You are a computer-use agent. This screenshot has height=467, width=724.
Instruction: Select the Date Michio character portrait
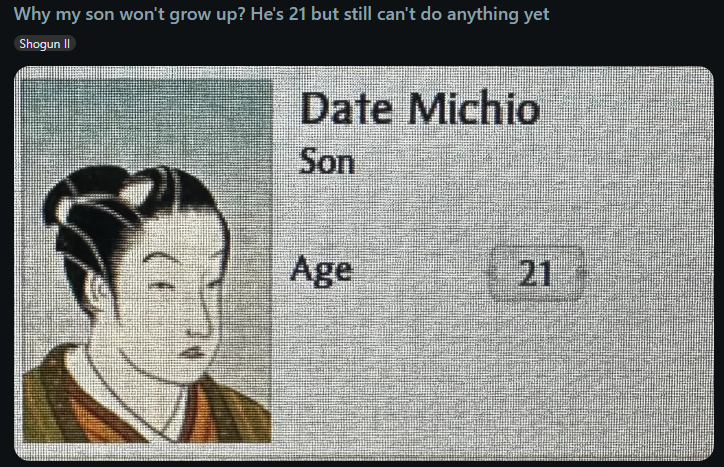click(147, 261)
